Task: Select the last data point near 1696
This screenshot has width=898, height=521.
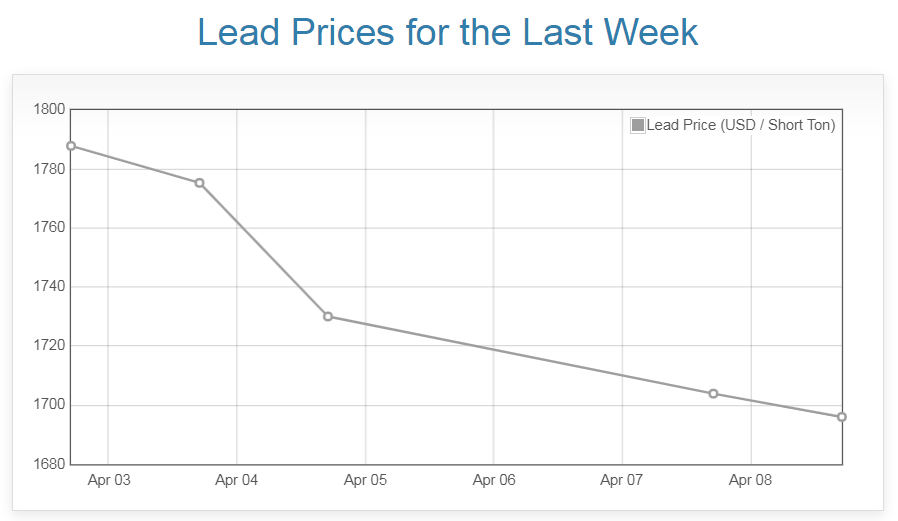Action: click(842, 417)
